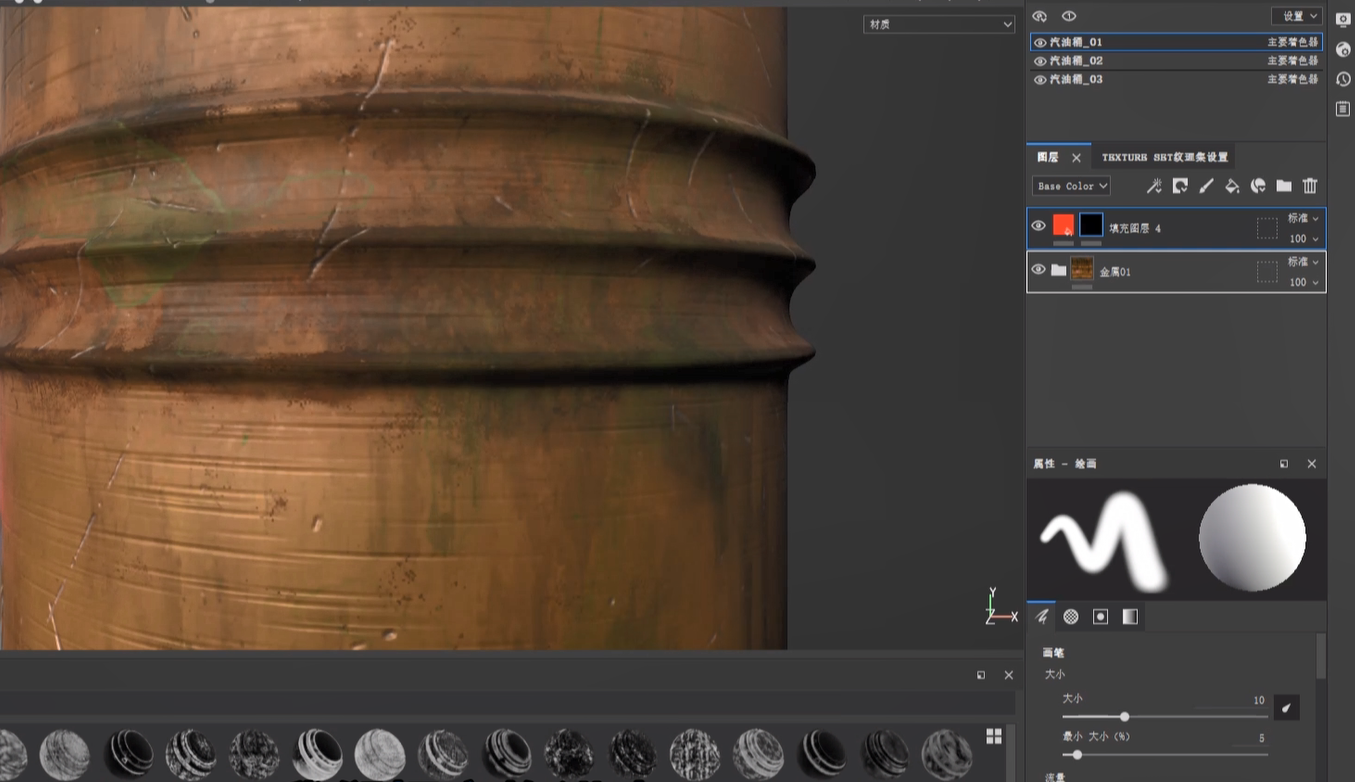Hide the 填充图层 4 layer

point(1038,226)
